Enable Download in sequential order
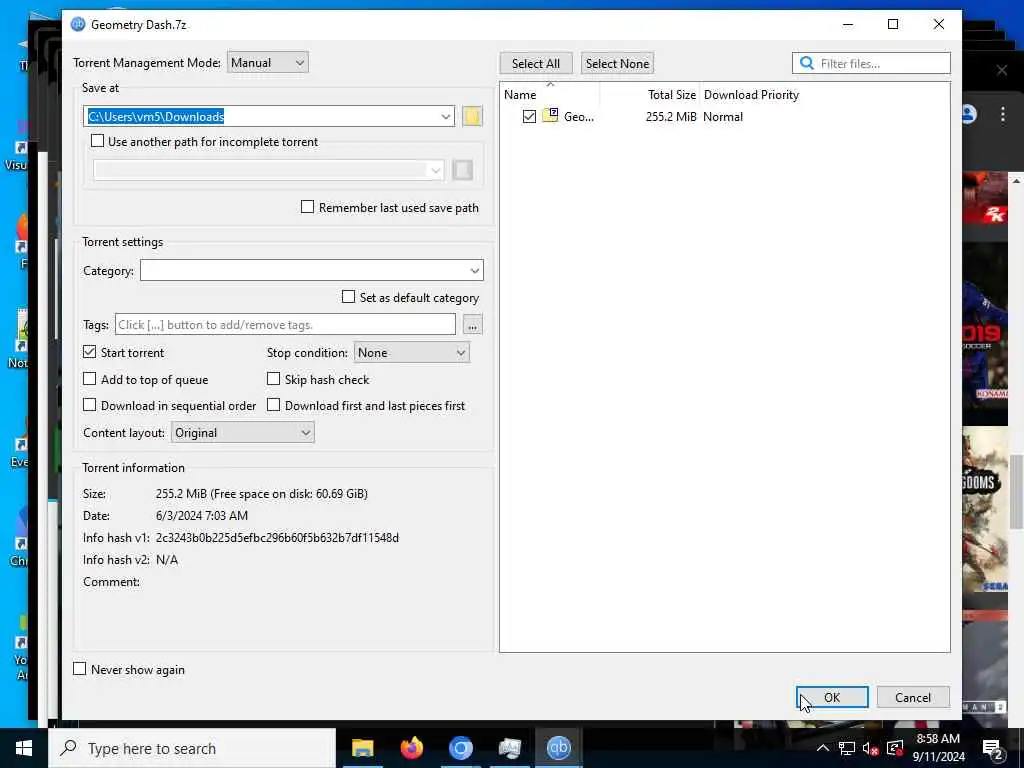Screen dimensions: 1024x768 [89, 405]
